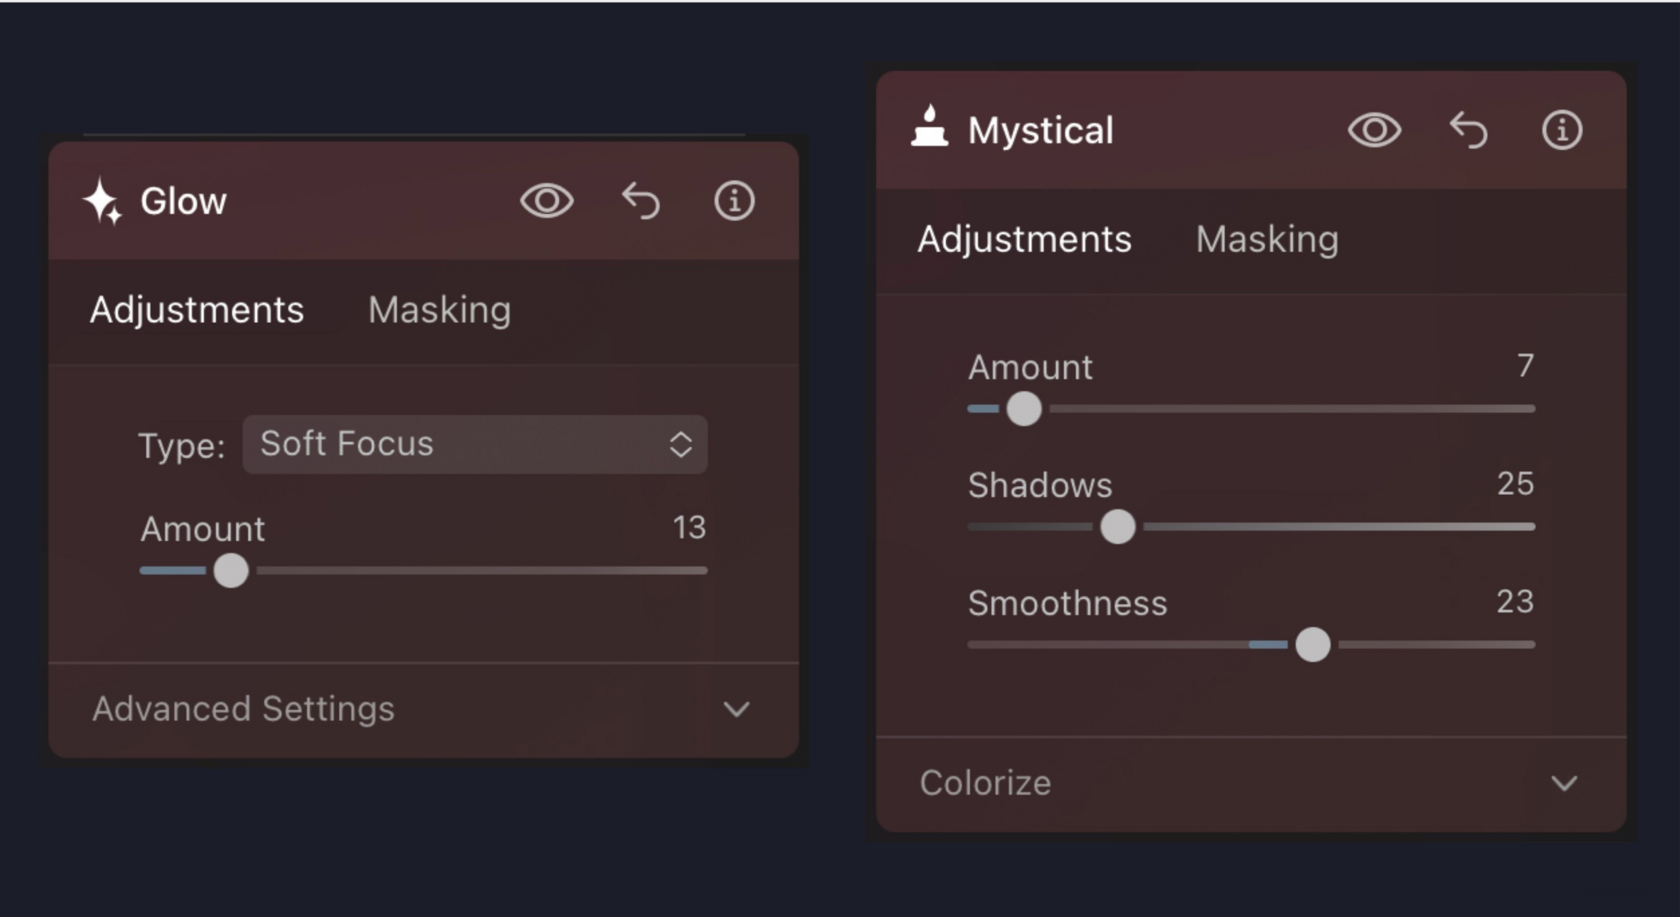Select Adjustments tab in Glow panel
The height and width of the screenshot is (917, 1680).
coord(197,310)
